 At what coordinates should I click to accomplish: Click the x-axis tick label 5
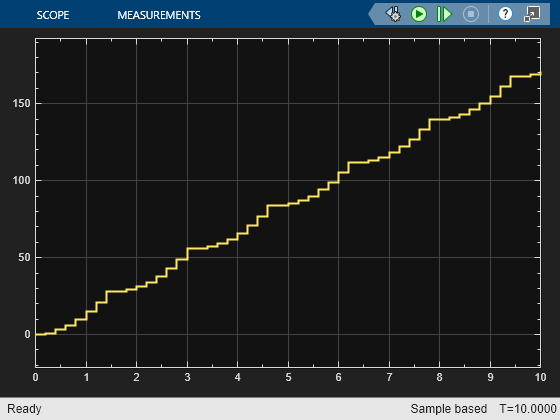click(288, 377)
